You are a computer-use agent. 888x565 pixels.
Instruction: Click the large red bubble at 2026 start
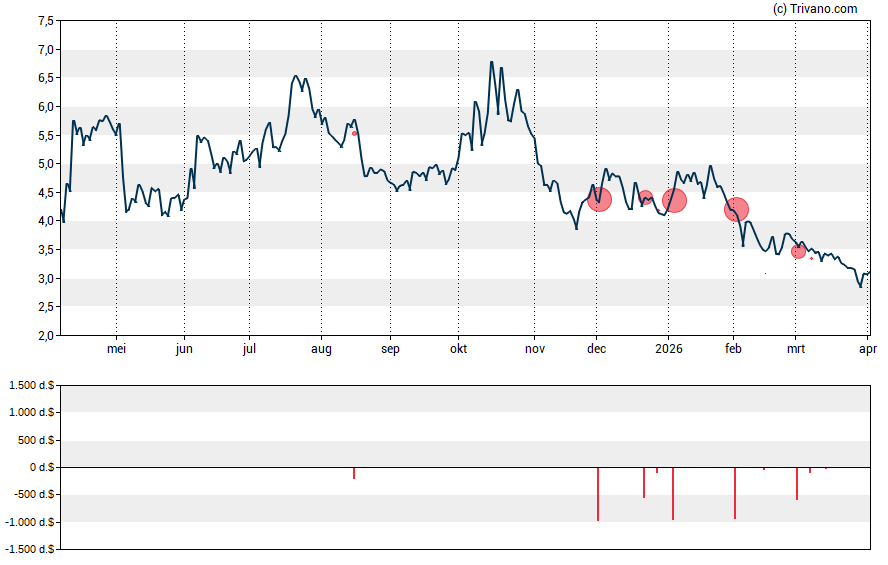[x=674, y=200]
